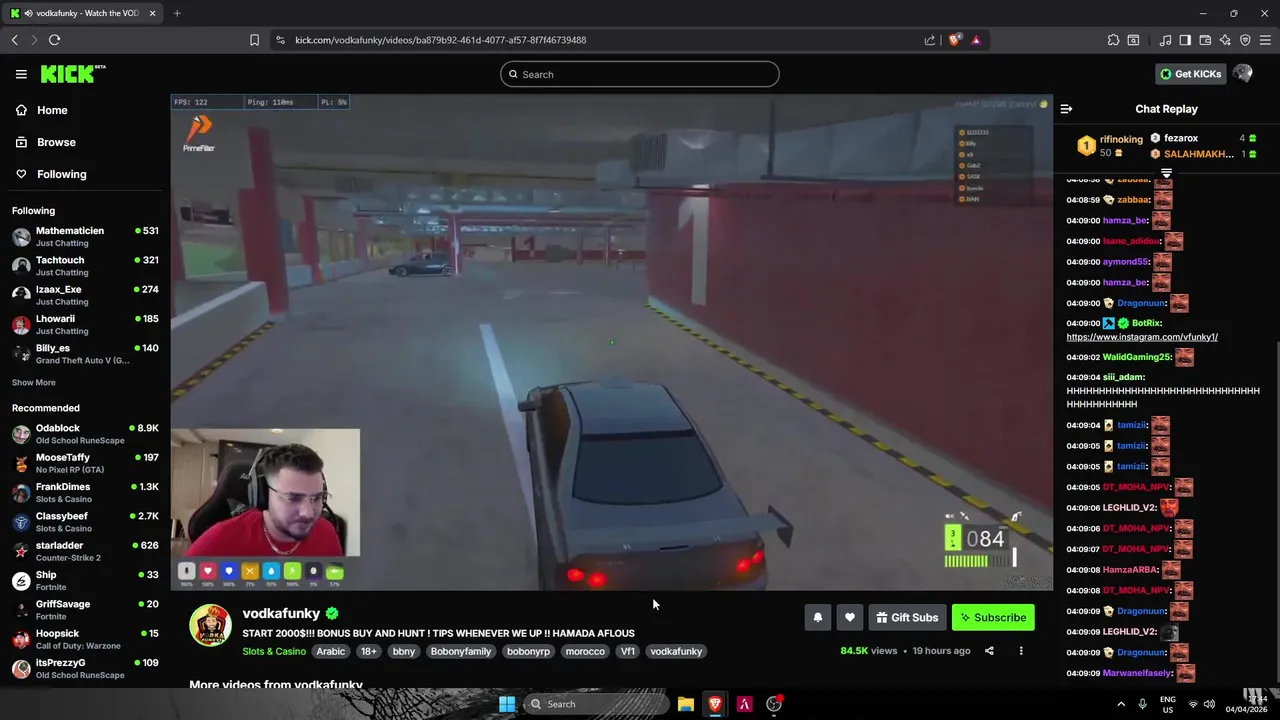
Task: Open vodkafunky channel name link
Action: click(281, 613)
